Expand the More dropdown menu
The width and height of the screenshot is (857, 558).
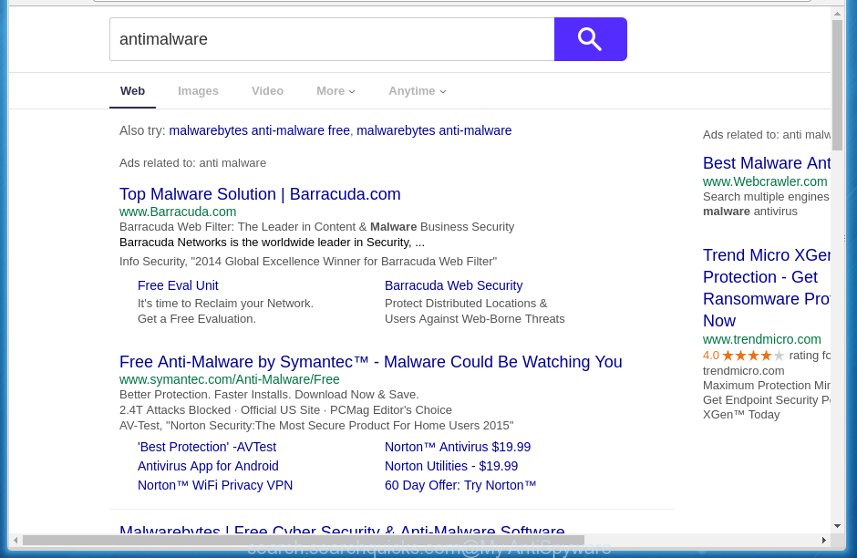click(336, 91)
